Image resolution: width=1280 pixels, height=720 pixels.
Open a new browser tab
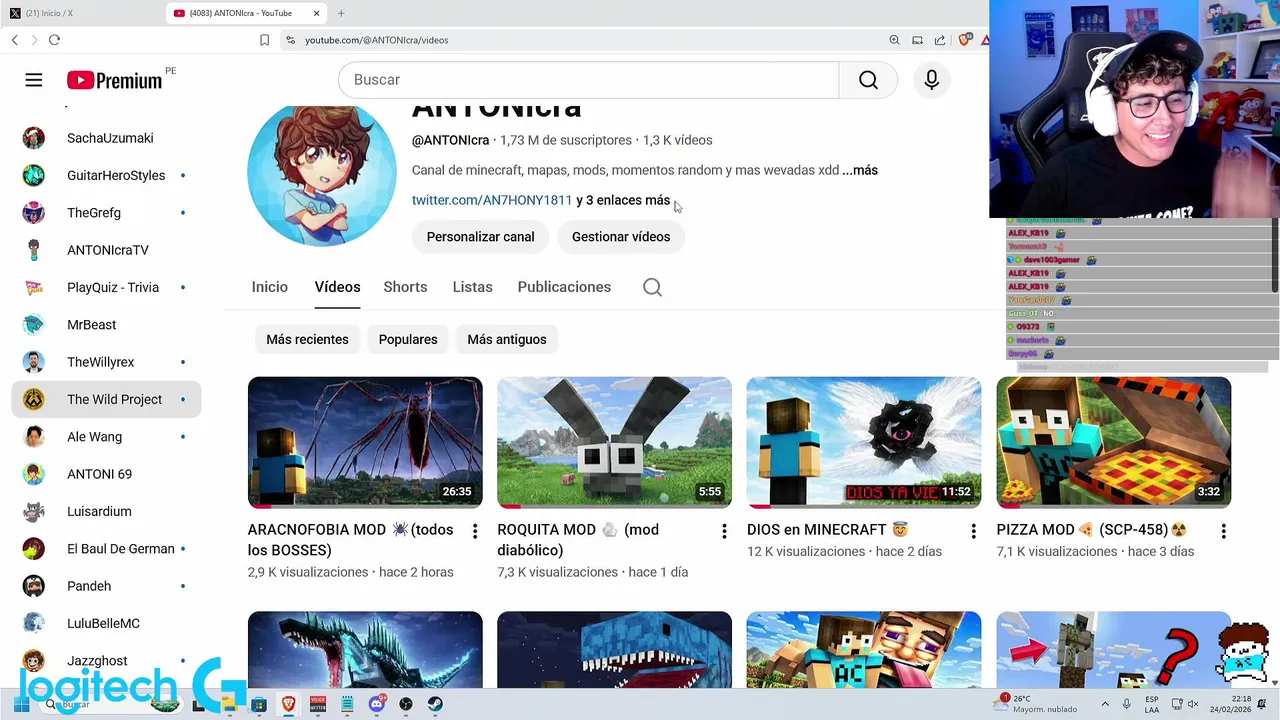pyautogui.click(x=341, y=13)
